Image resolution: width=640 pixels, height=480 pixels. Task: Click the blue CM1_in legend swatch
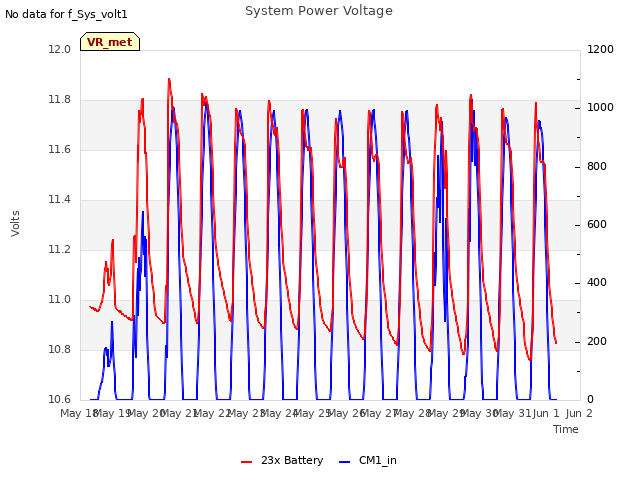[x=344, y=462]
